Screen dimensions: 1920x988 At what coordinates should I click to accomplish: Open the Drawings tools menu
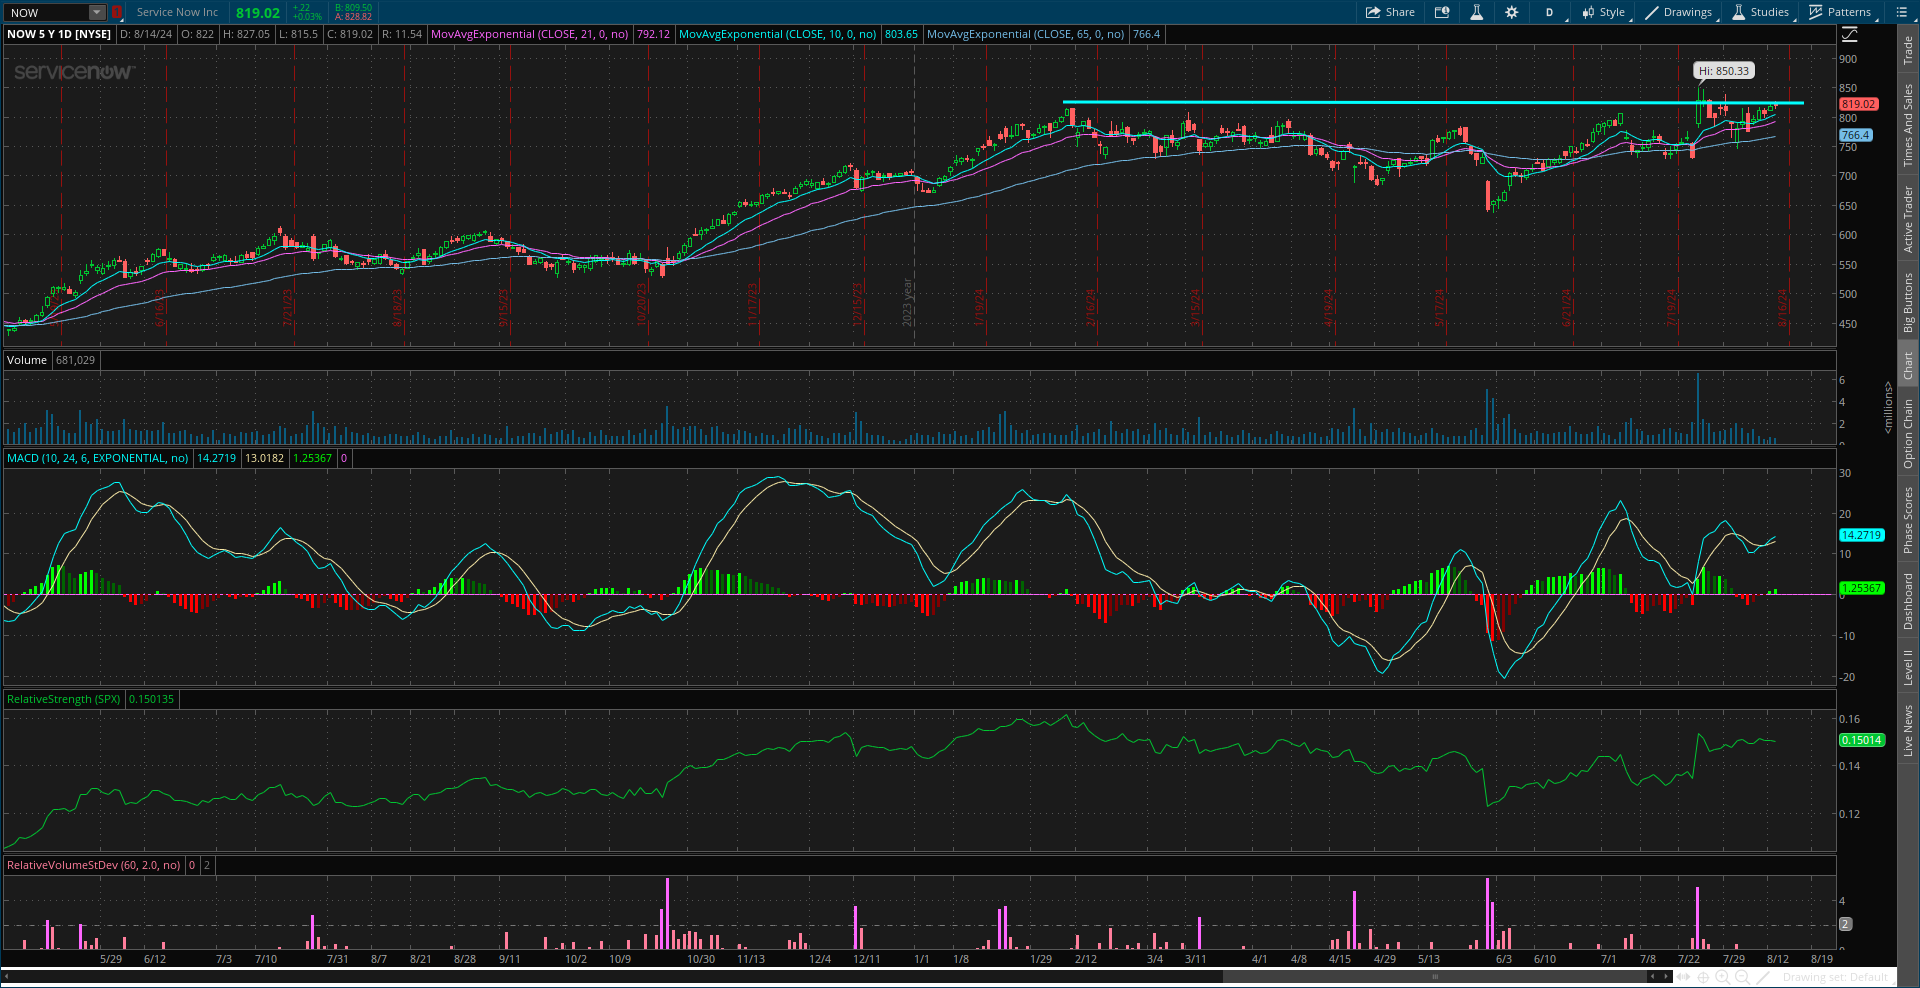[1679, 12]
